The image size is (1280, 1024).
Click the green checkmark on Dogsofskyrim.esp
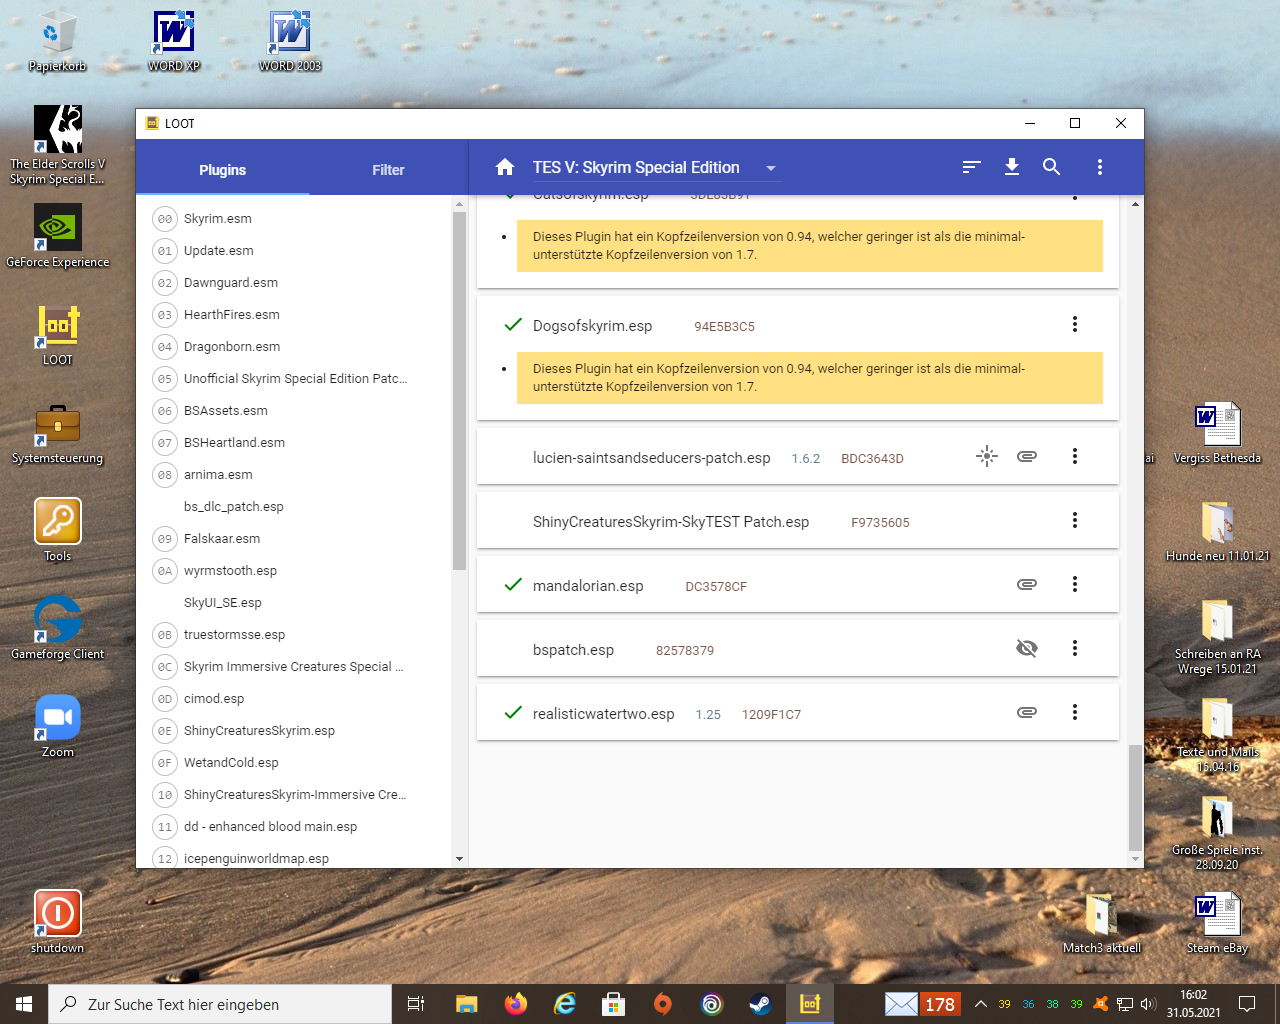(x=513, y=325)
